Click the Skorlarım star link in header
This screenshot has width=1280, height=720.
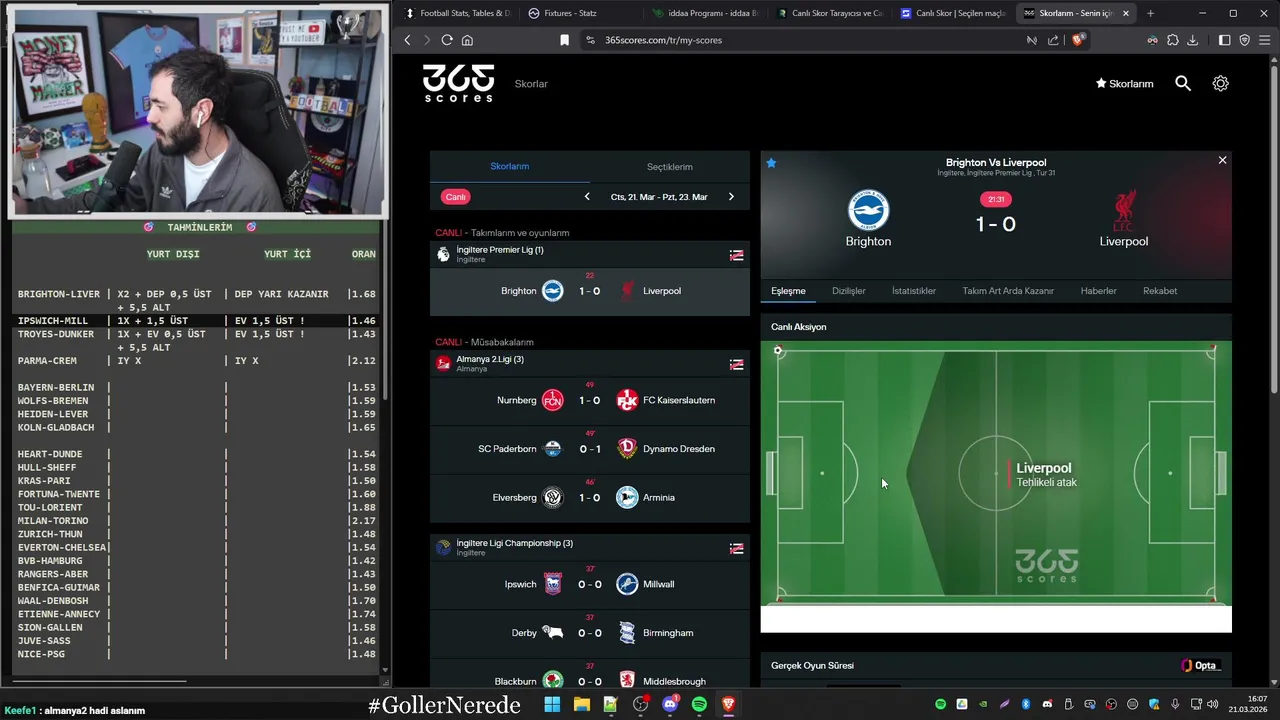(1125, 84)
